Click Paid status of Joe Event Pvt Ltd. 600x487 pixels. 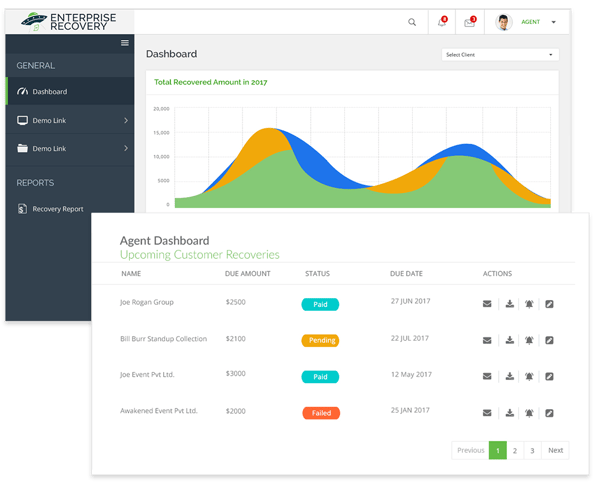pos(320,377)
